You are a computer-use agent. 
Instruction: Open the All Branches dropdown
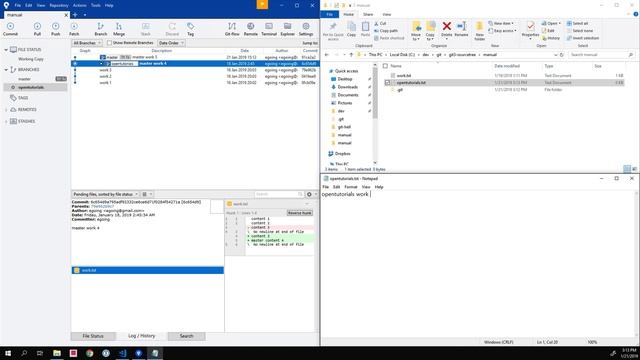click(87, 43)
